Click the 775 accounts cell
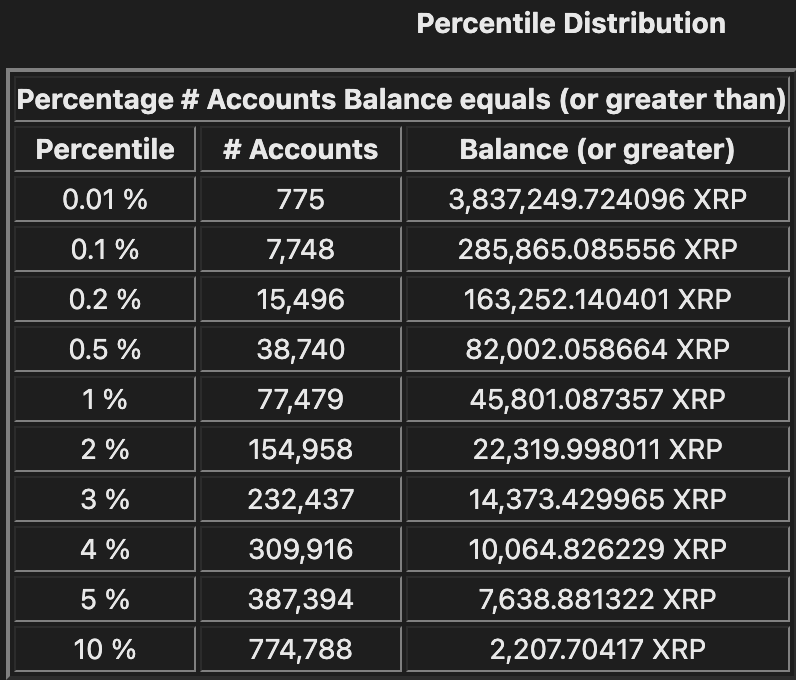The width and height of the screenshot is (796, 680). tap(301, 200)
